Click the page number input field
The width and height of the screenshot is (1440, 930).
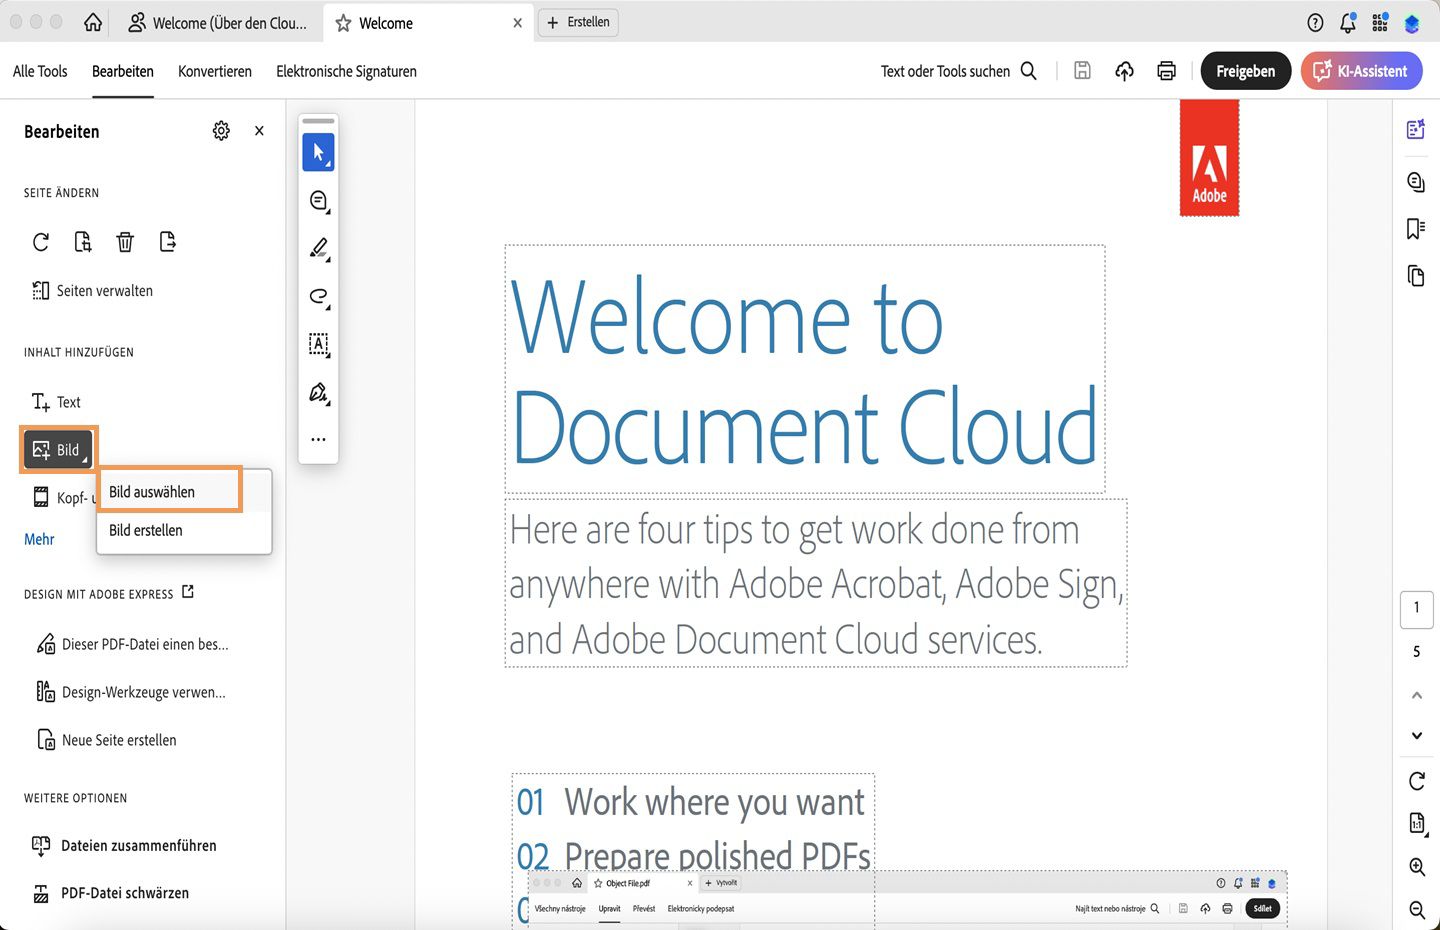click(1416, 608)
